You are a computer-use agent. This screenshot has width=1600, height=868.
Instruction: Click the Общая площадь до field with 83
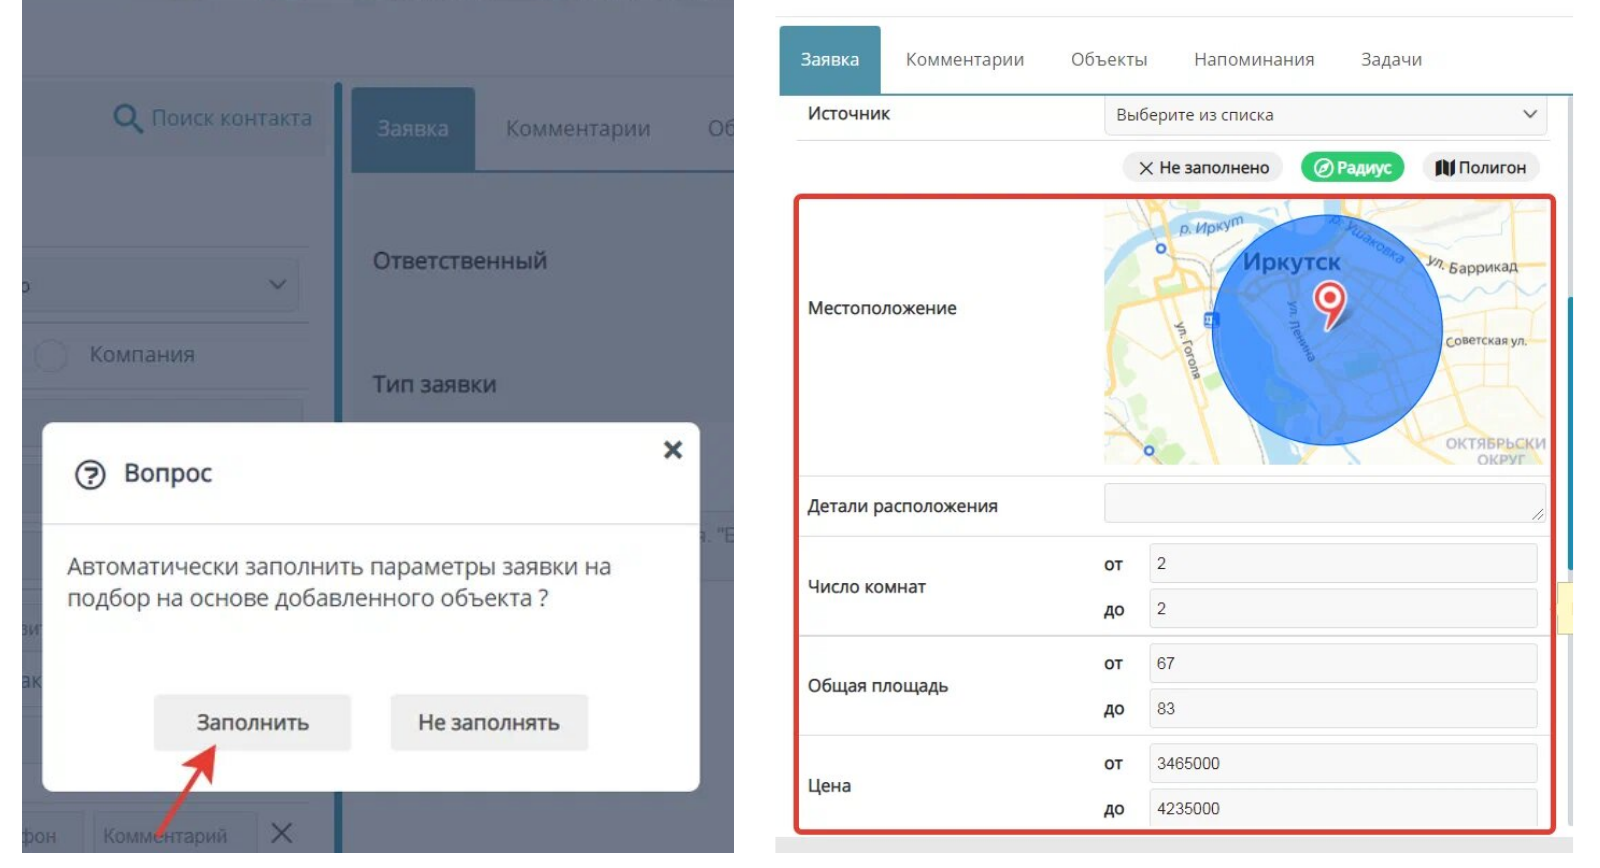click(x=1343, y=708)
